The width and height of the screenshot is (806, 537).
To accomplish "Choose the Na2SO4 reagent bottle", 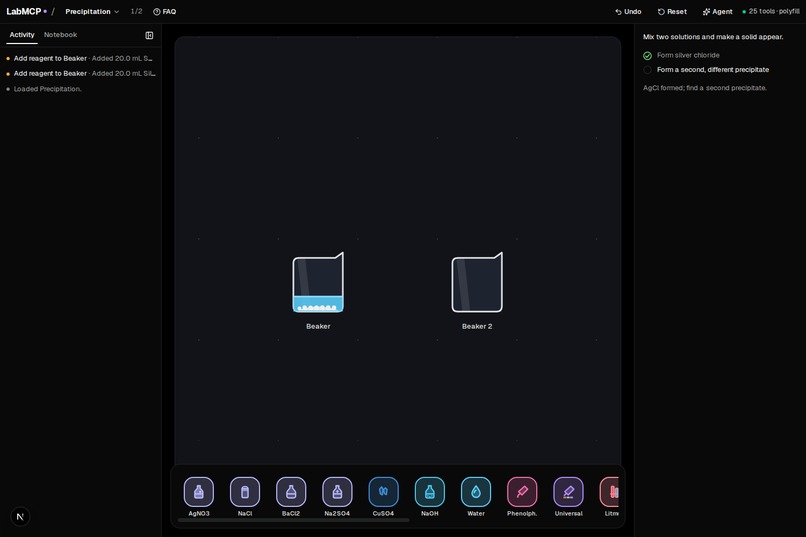I will 337,492.
